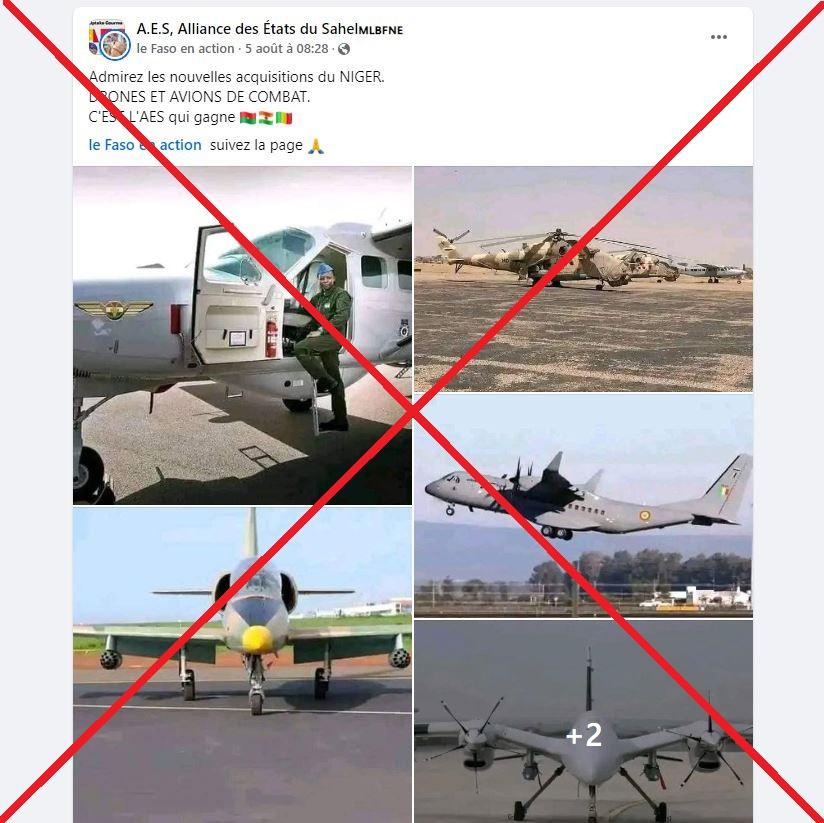Open the 'le Faso en action' author link
The height and width of the screenshot is (823, 824).
(185, 49)
